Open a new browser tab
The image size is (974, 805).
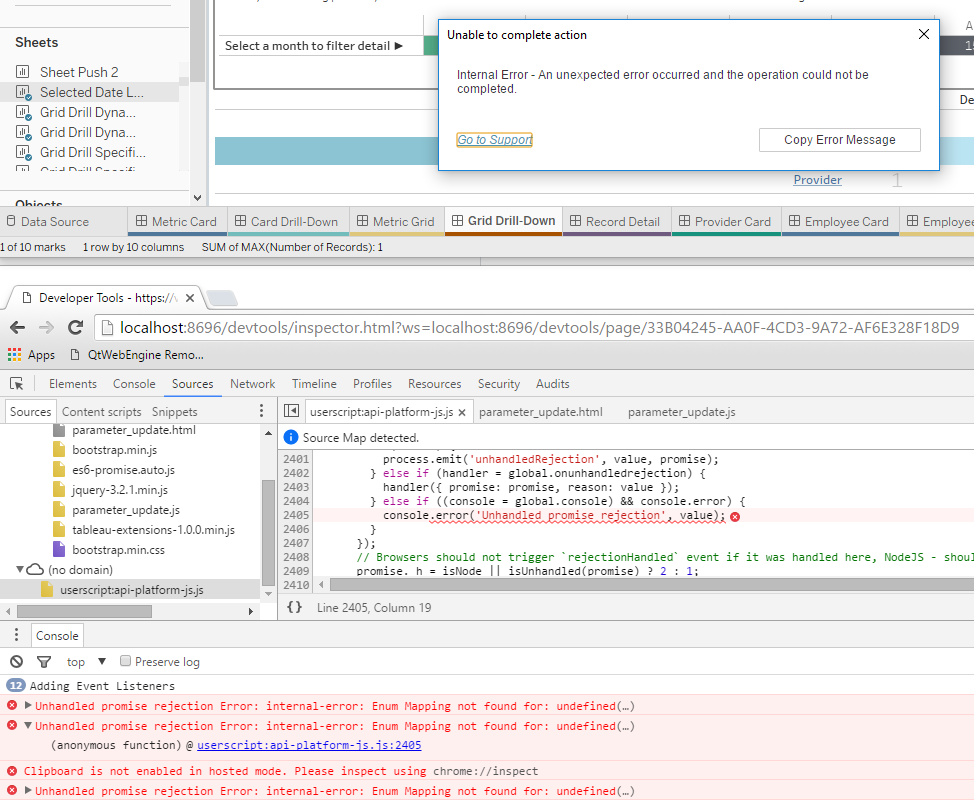(x=222, y=298)
